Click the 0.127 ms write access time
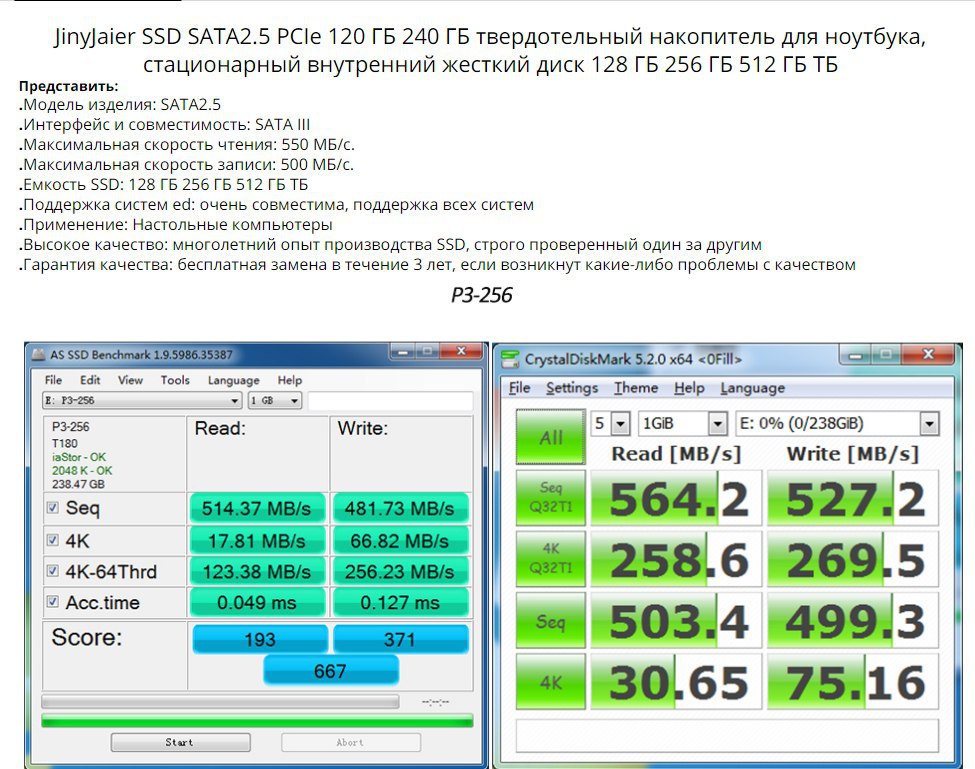The height and width of the screenshot is (769, 975). point(400,602)
